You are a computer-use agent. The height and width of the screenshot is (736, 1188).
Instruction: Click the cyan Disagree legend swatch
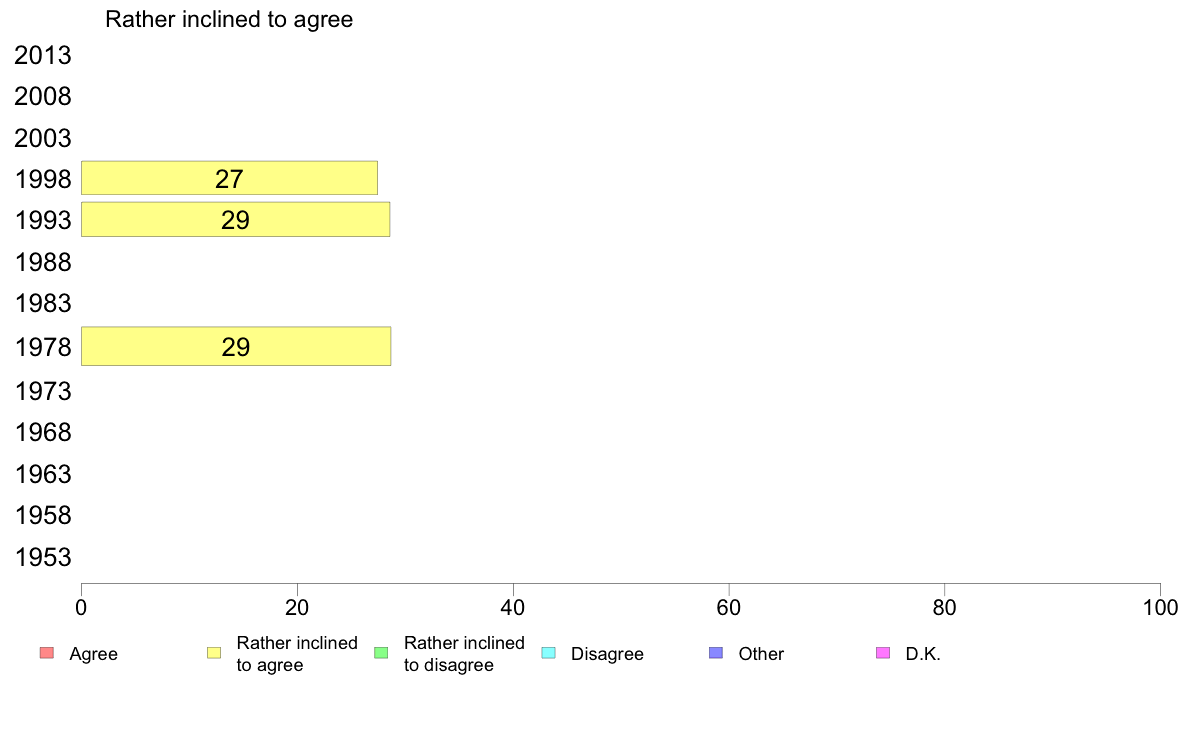(549, 653)
